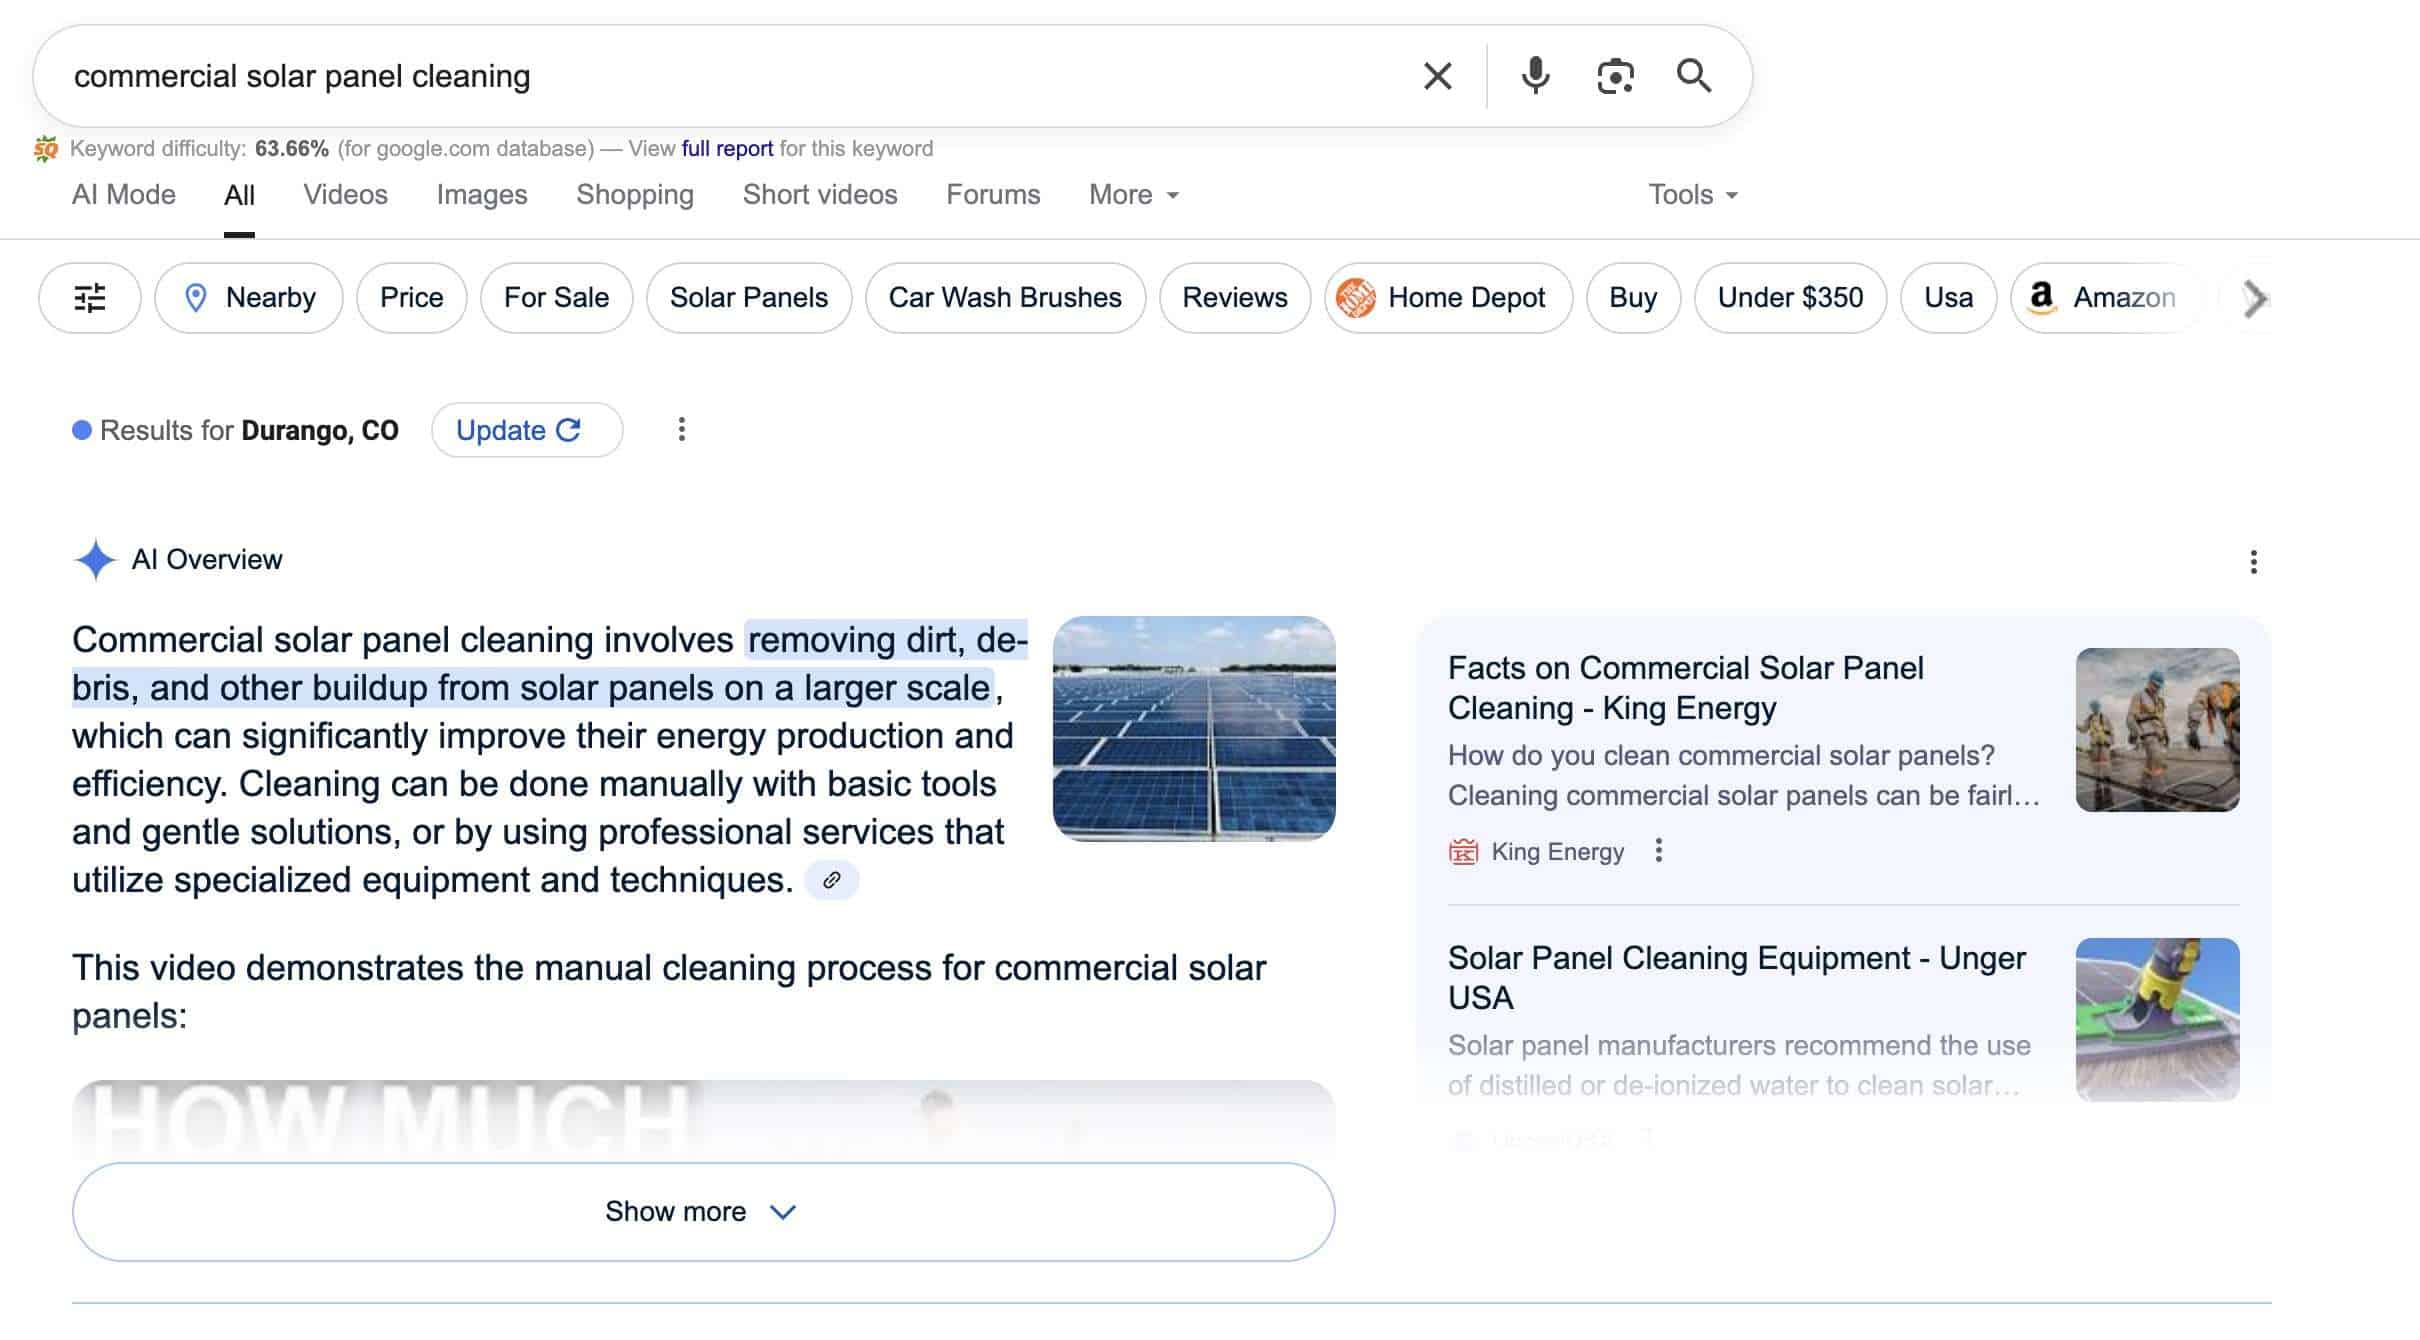
Task: Expand AI Overview with Show more
Action: (x=703, y=1212)
